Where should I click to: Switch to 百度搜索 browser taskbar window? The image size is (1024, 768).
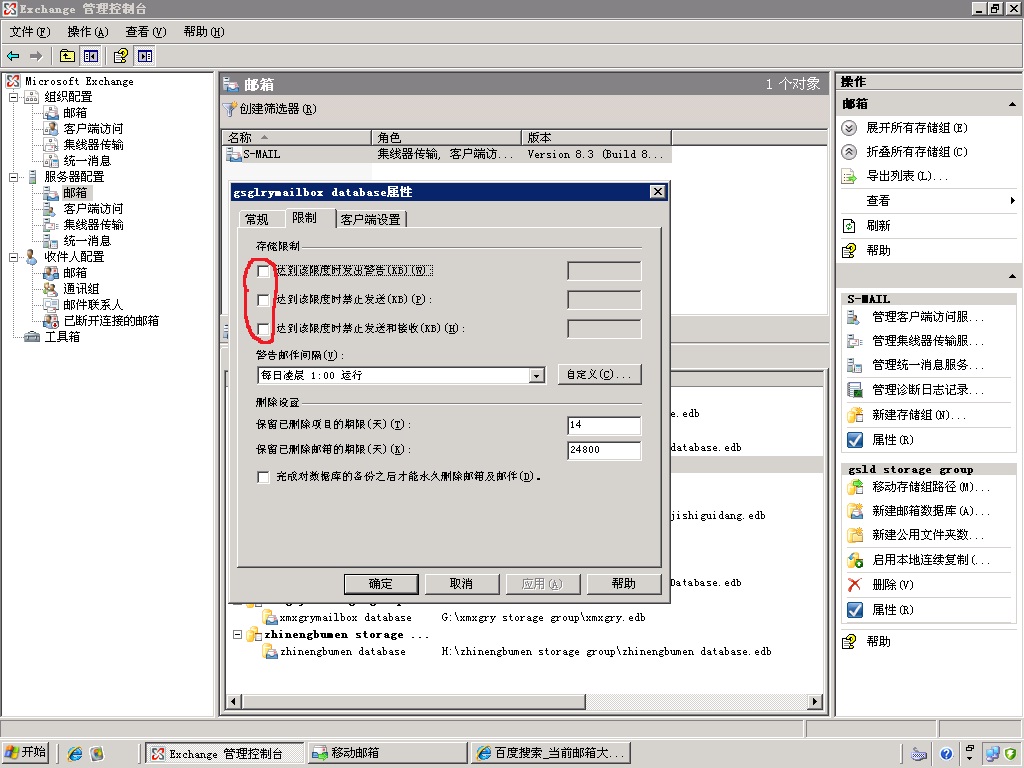click(551, 754)
